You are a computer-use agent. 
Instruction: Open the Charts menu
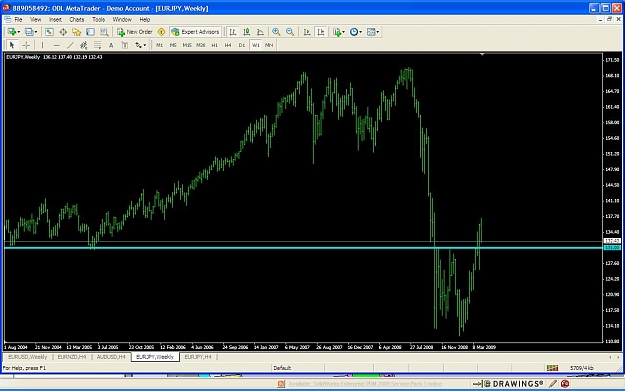pos(77,19)
